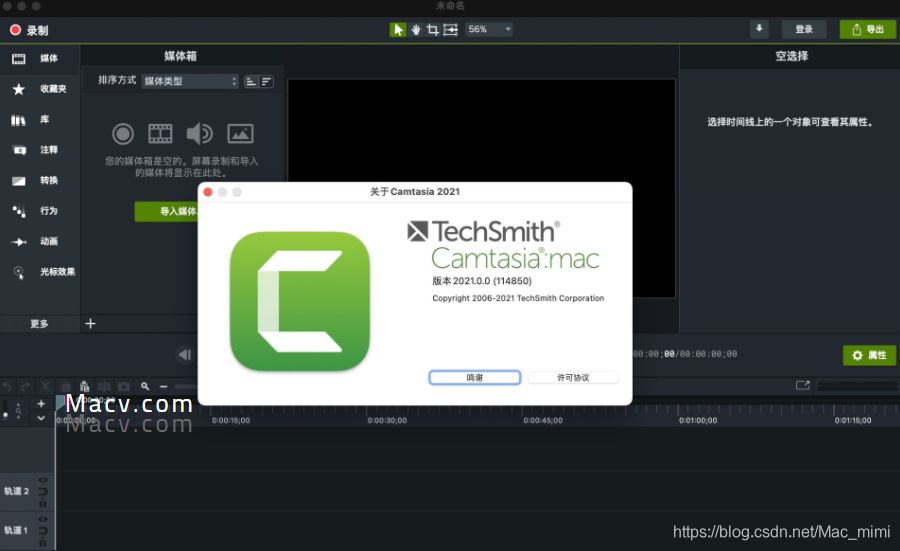
Task: Click the undo icon in timeline toolbar
Action: [x=7, y=387]
